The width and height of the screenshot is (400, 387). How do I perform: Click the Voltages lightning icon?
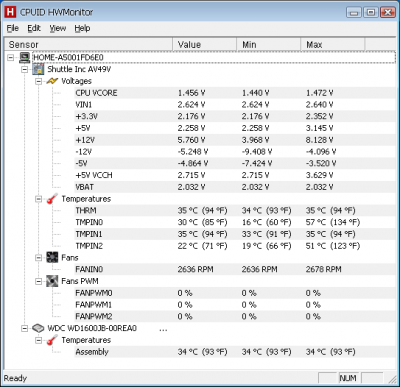pyautogui.click(x=52, y=81)
